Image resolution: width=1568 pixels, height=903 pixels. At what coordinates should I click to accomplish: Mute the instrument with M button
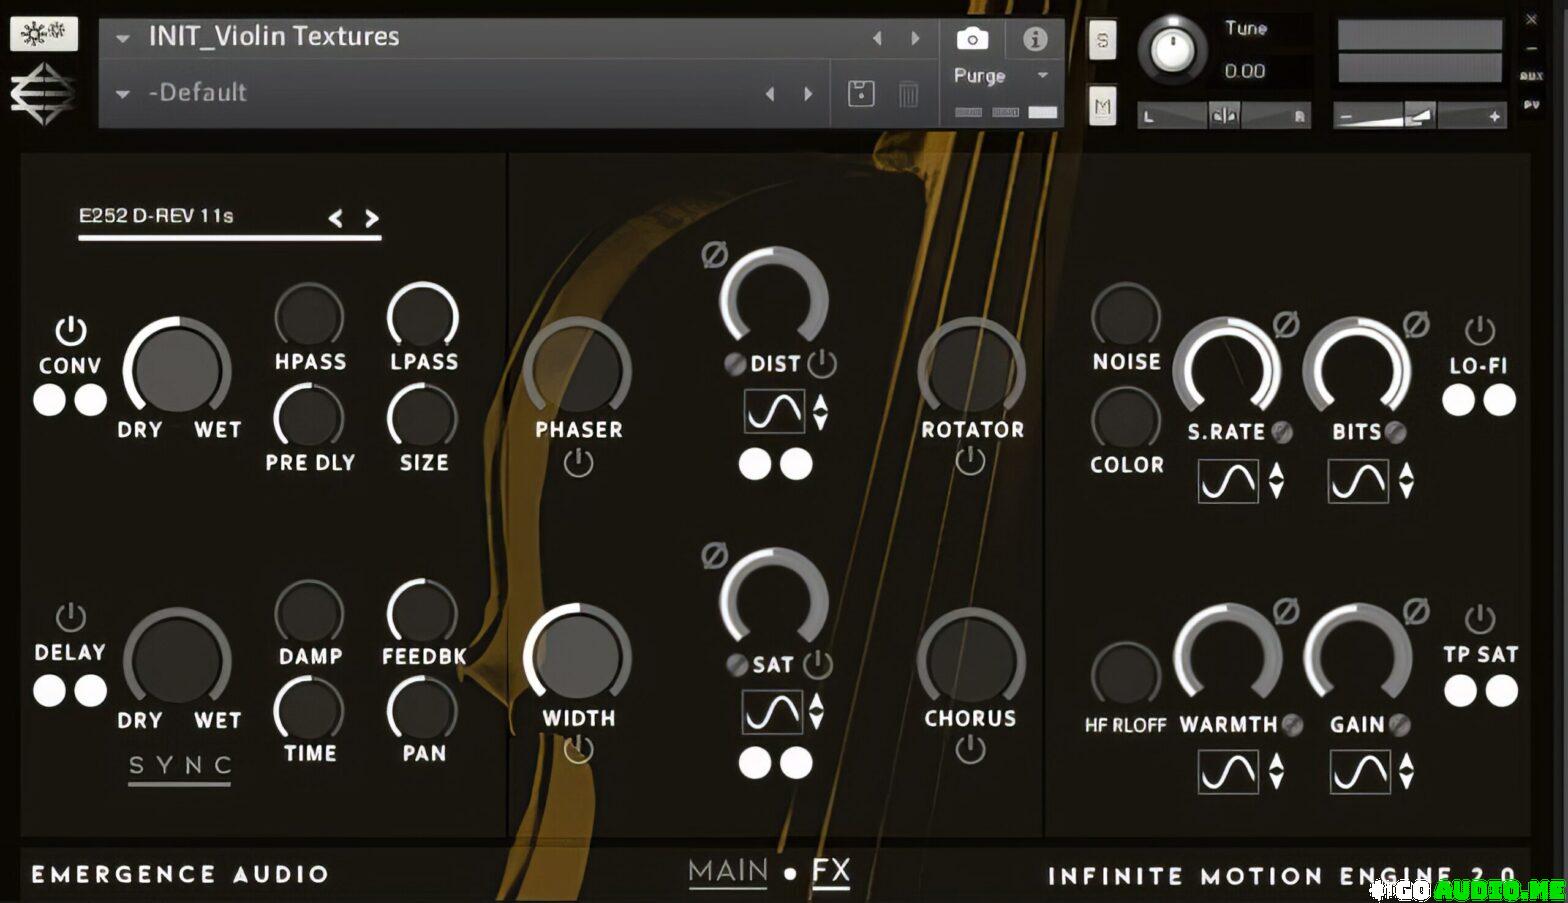pyautogui.click(x=1102, y=106)
